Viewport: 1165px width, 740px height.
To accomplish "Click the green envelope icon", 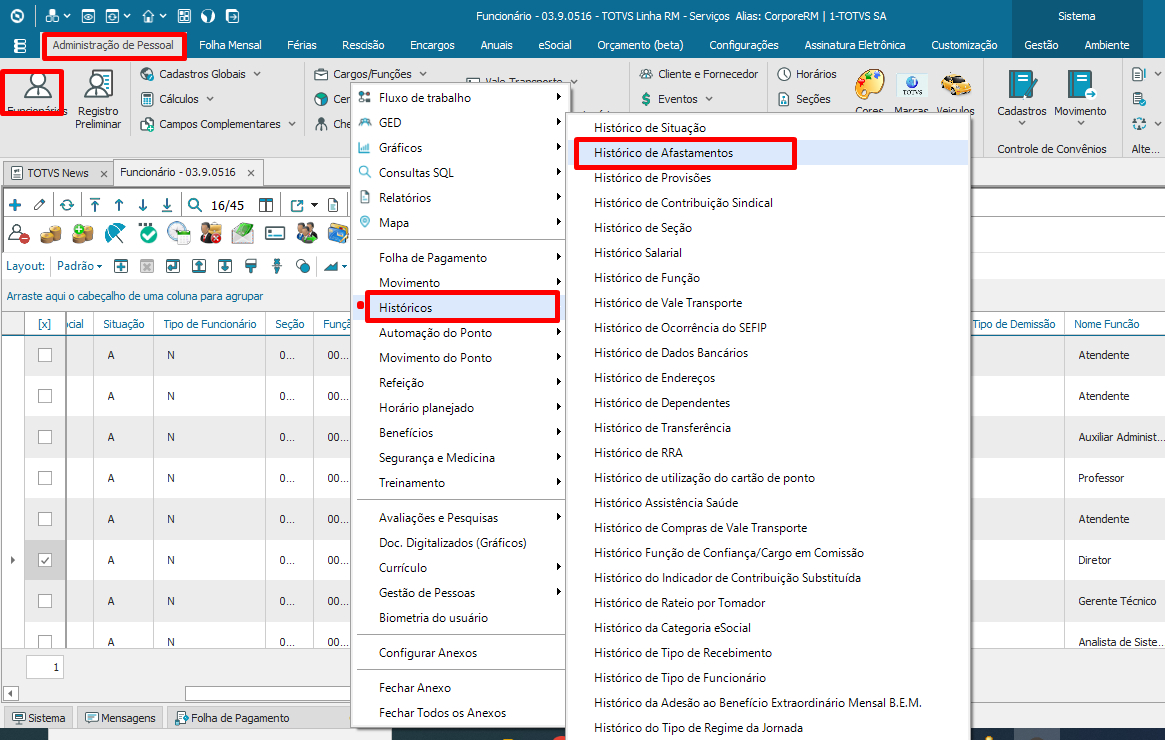I will (x=243, y=234).
